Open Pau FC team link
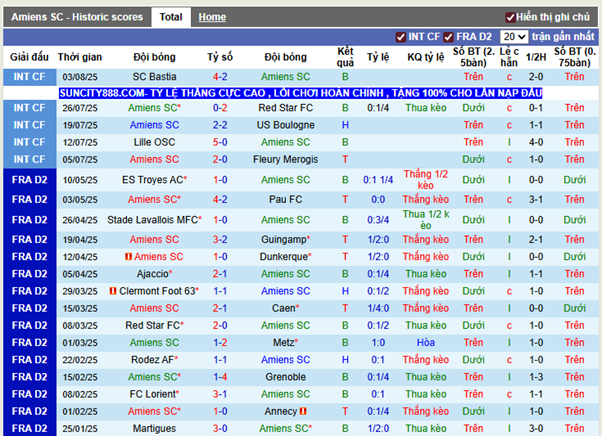This screenshot has height=436, width=602. [x=286, y=200]
